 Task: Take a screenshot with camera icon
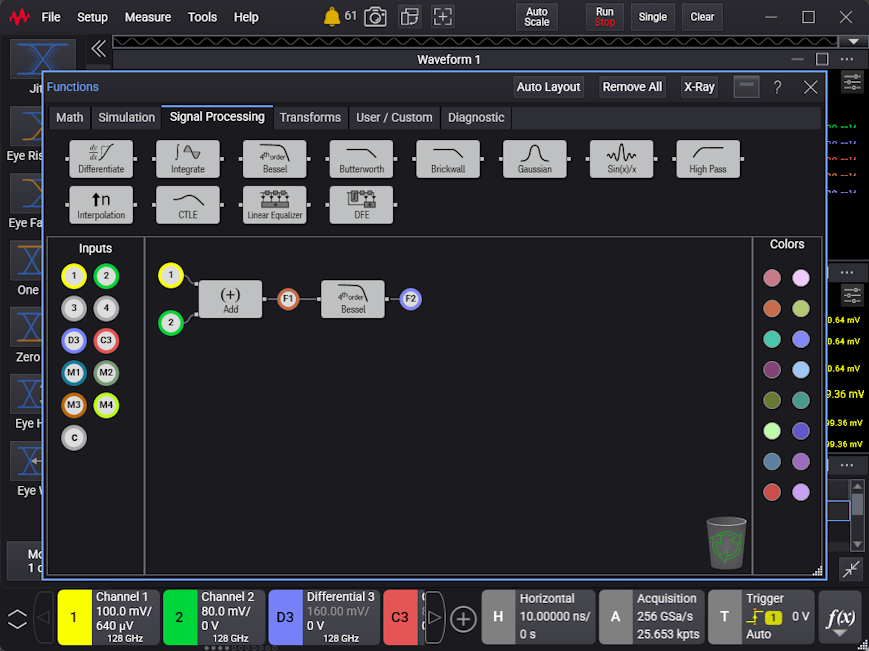click(375, 17)
